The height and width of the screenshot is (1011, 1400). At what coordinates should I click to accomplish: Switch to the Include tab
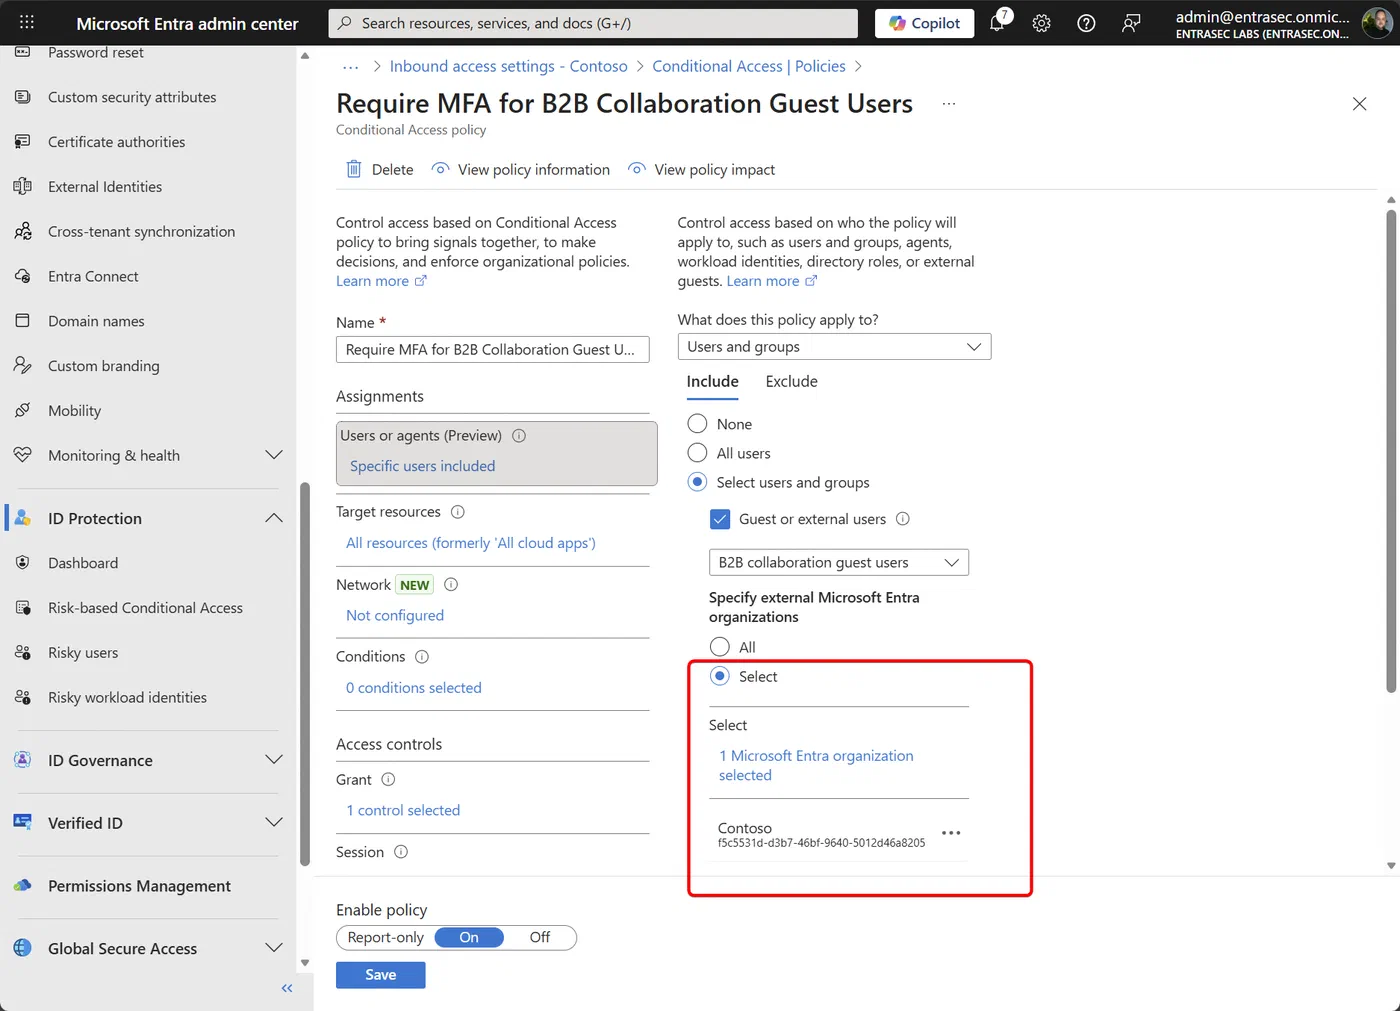(713, 381)
